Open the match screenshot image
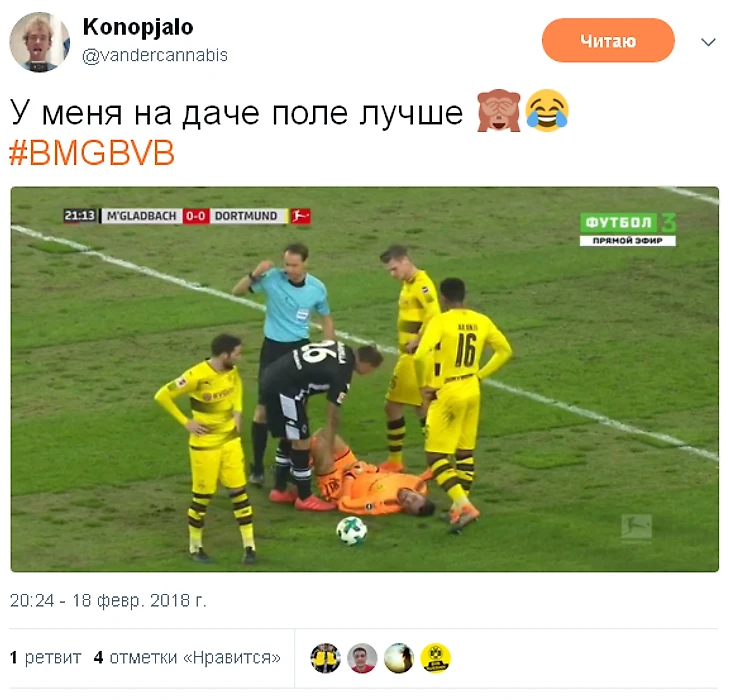The width and height of the screenshot is (730, 700). pyautogui.click(x=365, y=379)
